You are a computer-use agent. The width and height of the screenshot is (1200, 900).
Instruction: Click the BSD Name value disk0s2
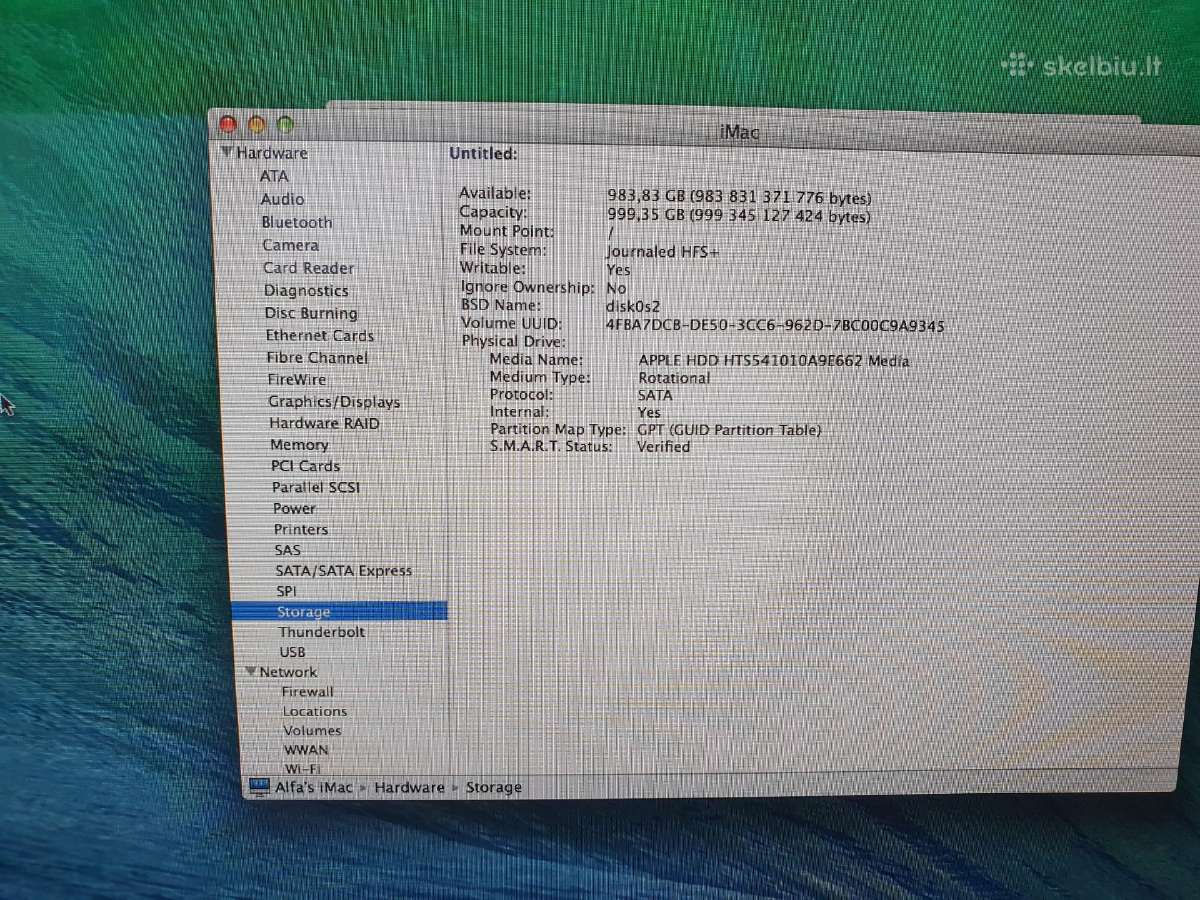tap(633, 307)
